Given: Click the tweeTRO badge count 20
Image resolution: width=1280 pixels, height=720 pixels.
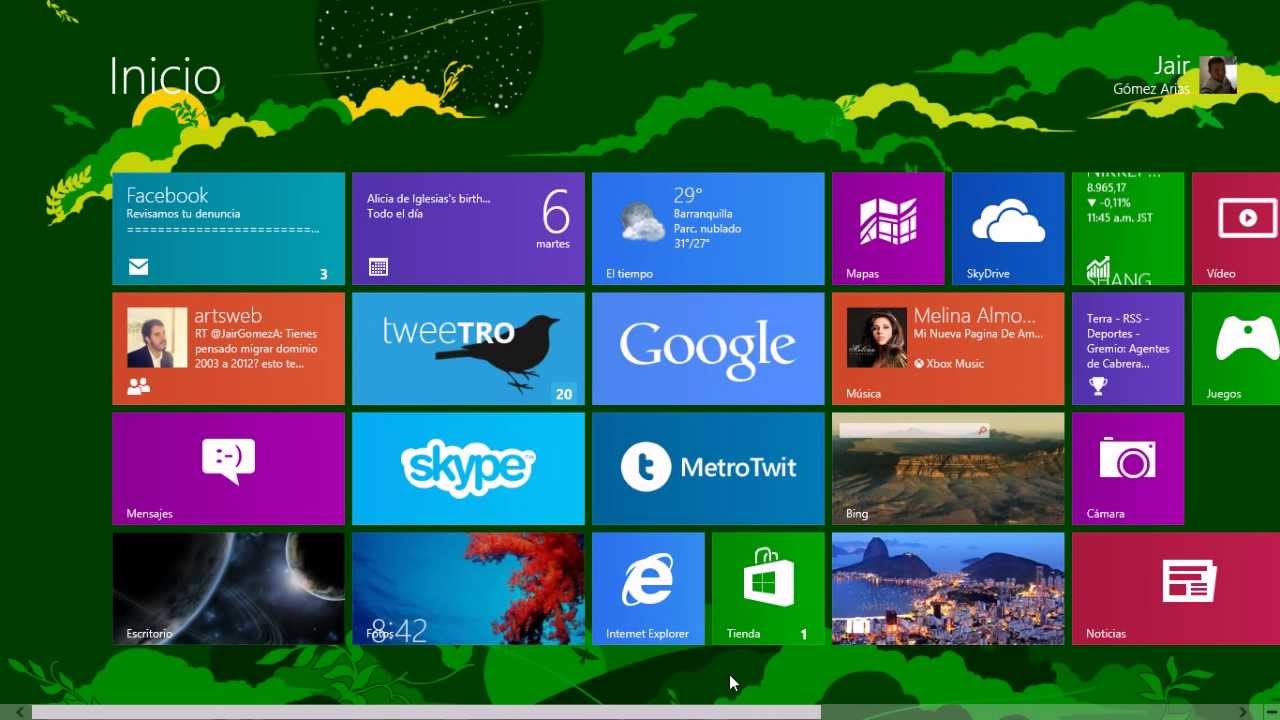Looking at the screenshot, I should point(564,394).
